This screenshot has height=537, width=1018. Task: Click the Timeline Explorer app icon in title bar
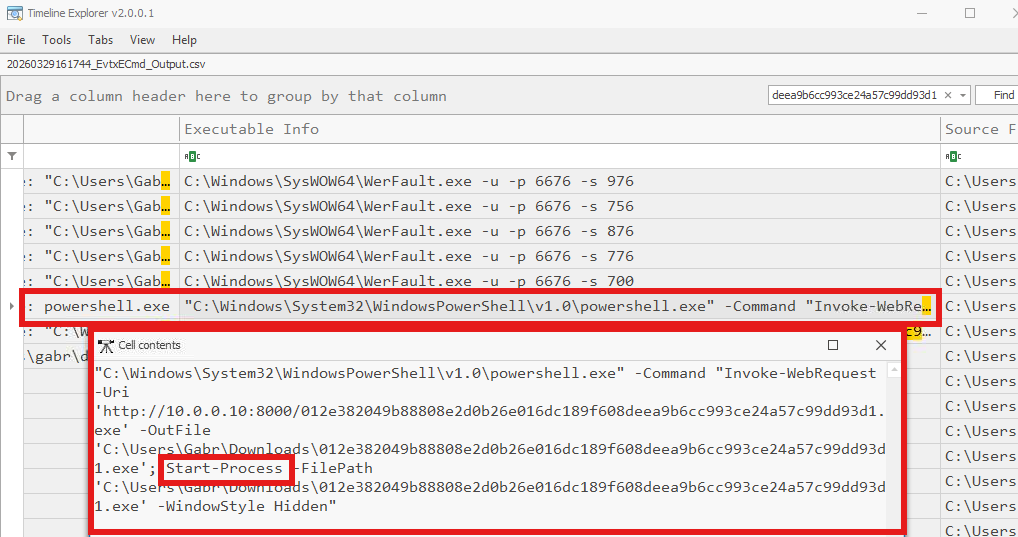coord(14,13)
